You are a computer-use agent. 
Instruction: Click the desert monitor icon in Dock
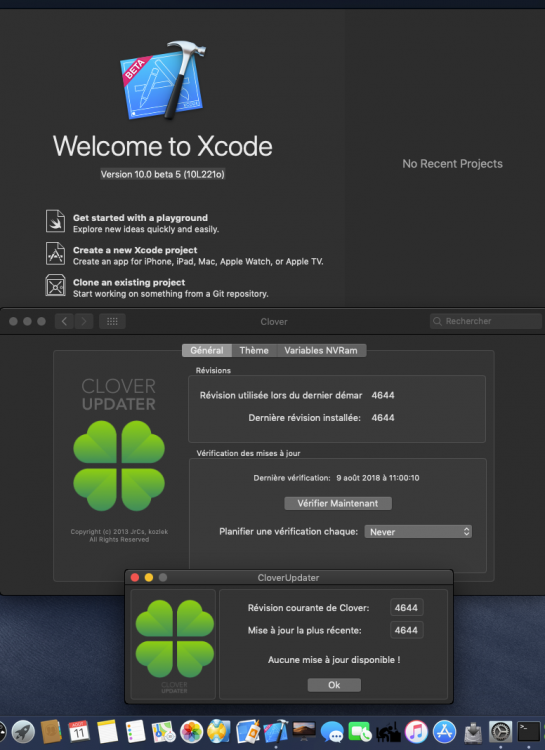click(304, 732)
